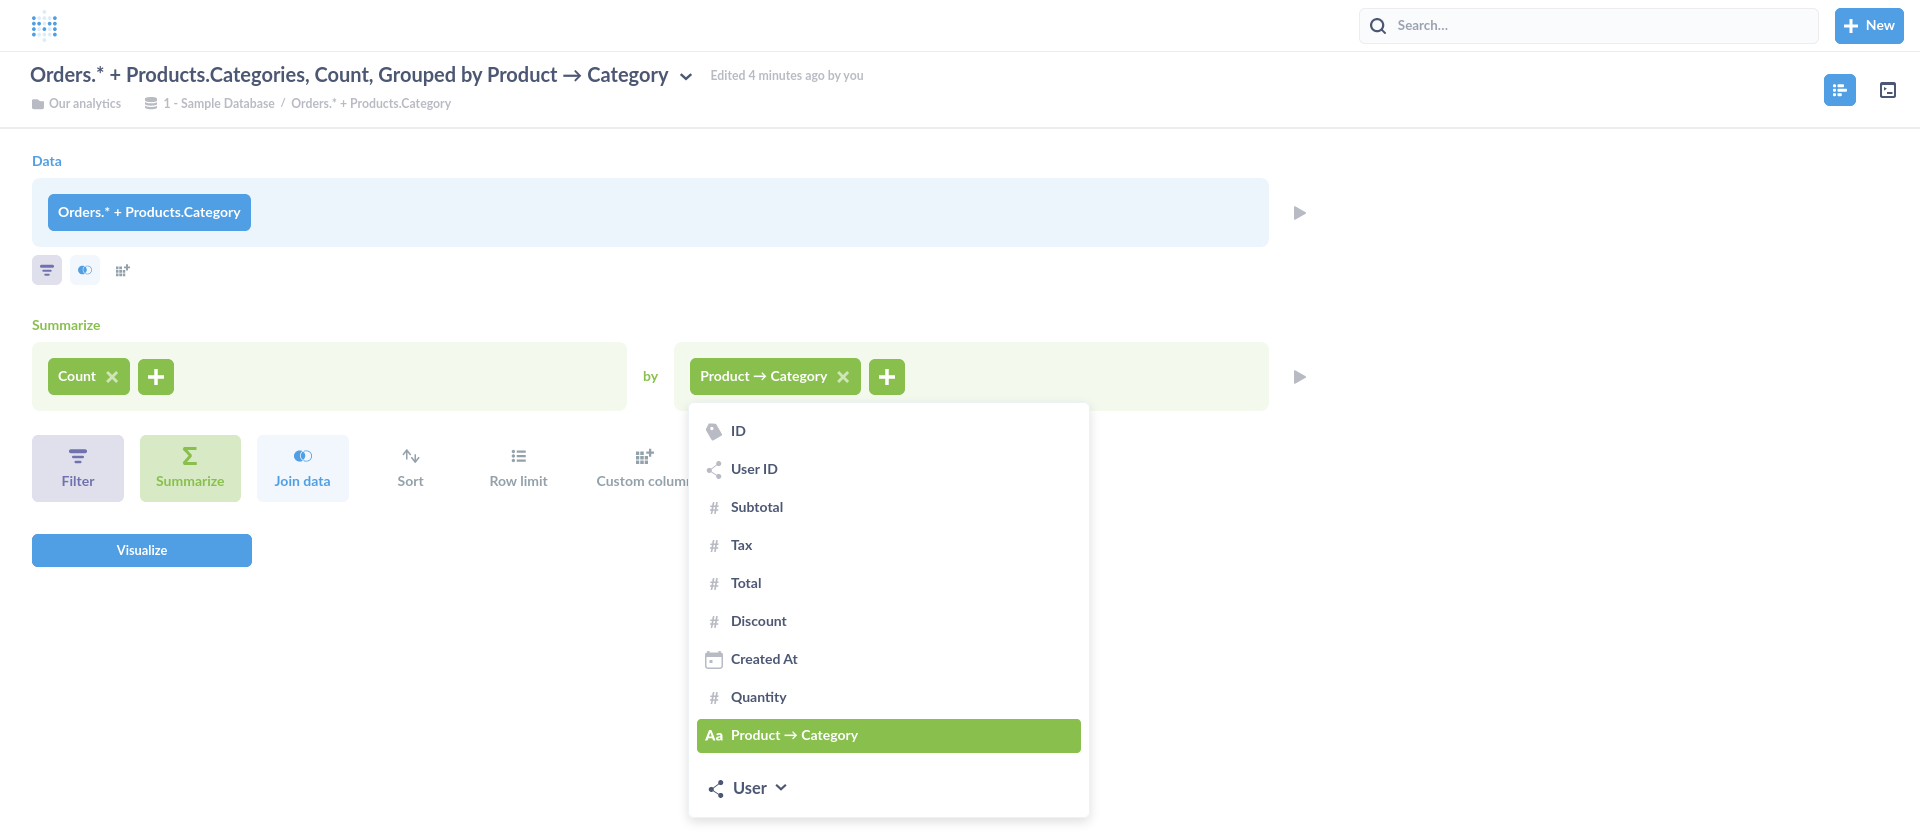Open the Count aggregation picker
1920x833 pixels.
tap(76, 377)
